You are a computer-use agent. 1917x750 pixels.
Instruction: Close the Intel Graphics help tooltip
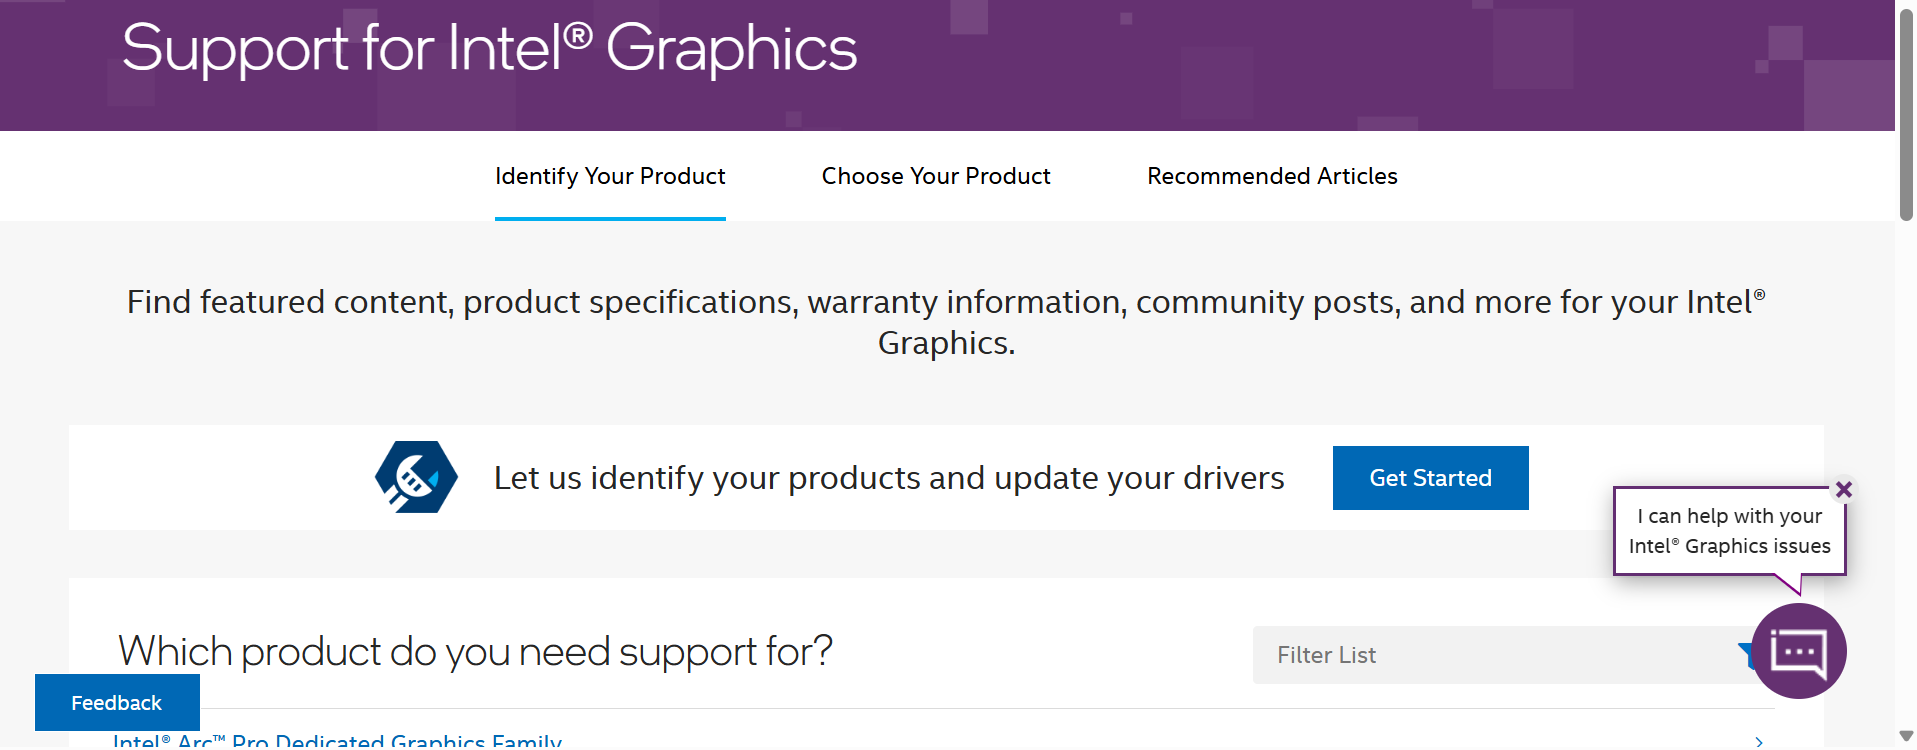(1844, 489)
